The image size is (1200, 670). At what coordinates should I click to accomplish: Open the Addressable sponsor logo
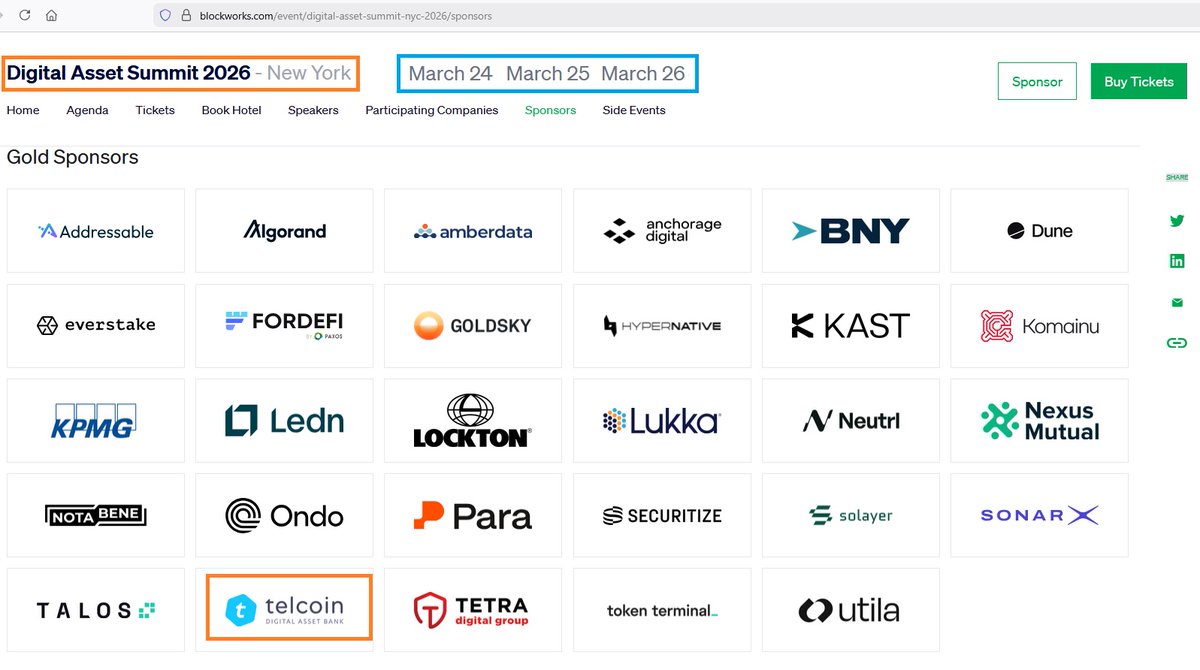pyautogui.click(x=96, y=231)
